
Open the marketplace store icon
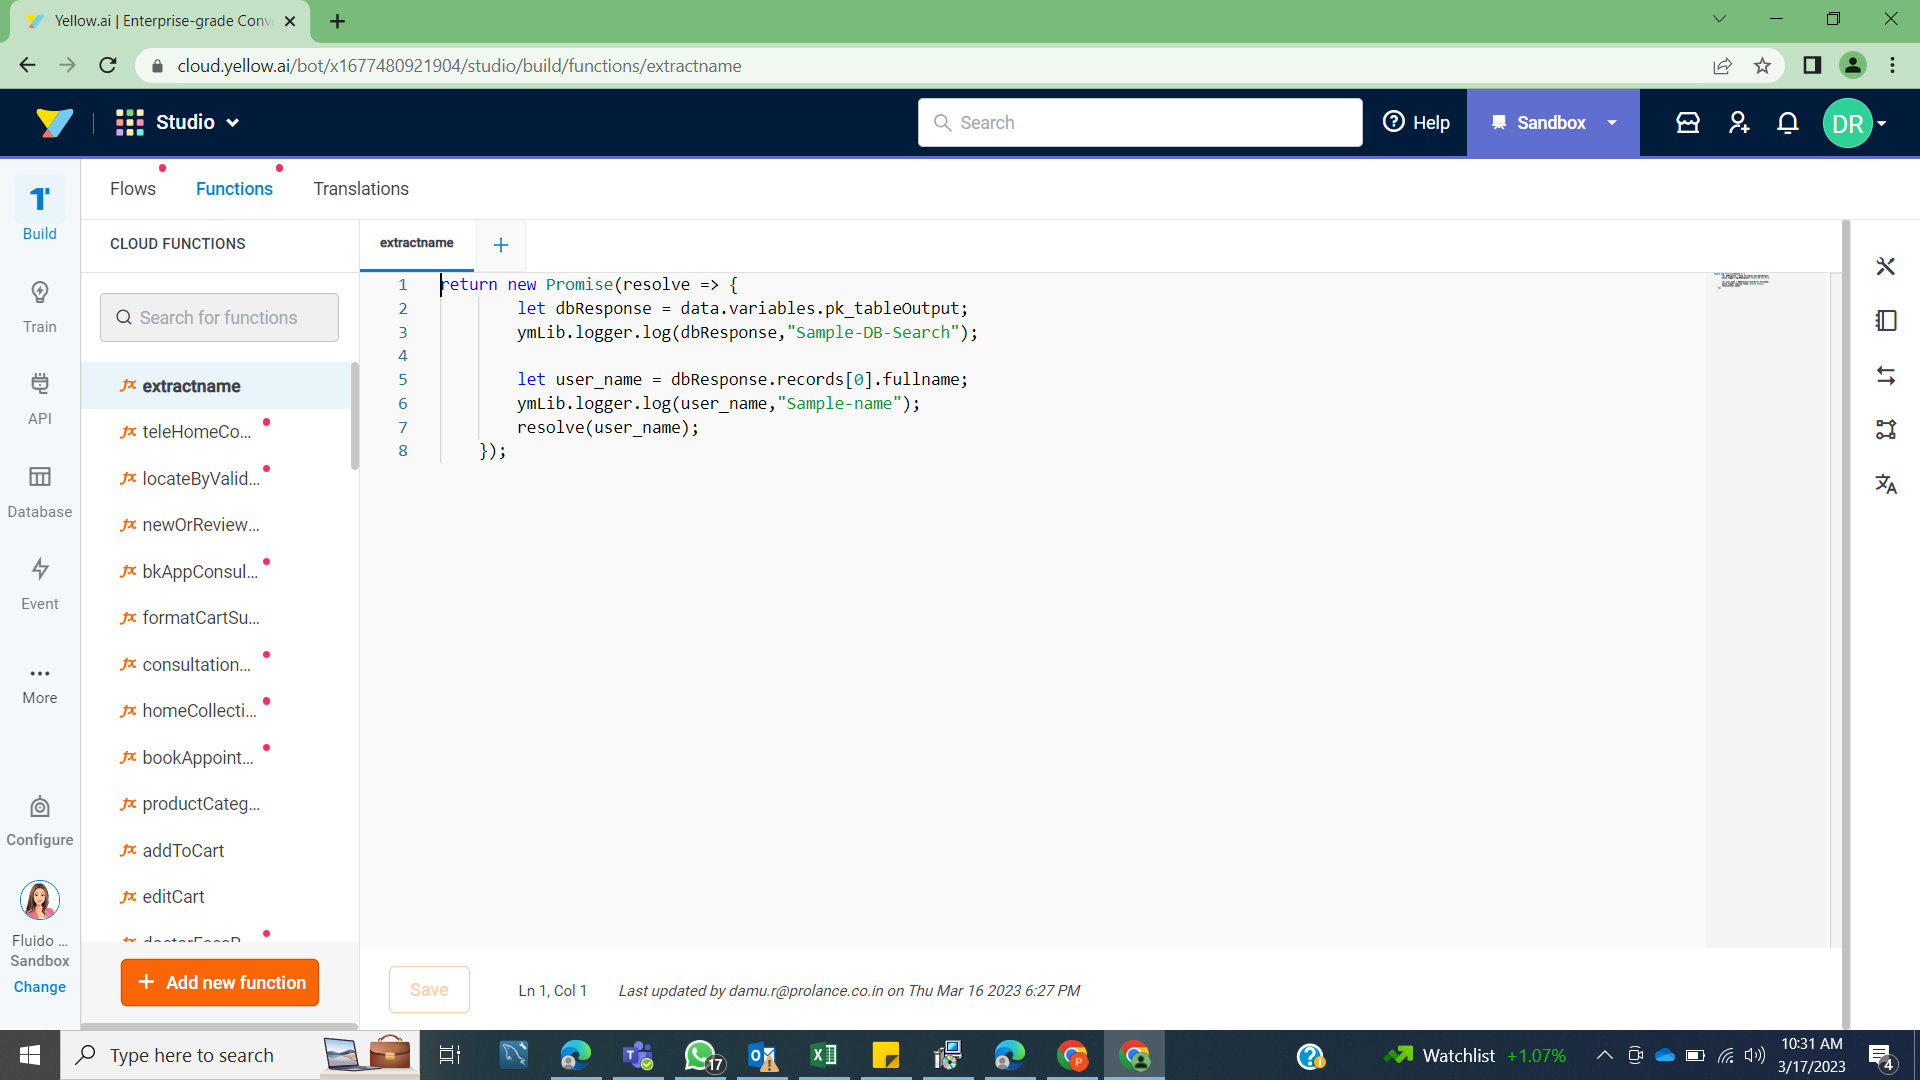(1688, 122)
